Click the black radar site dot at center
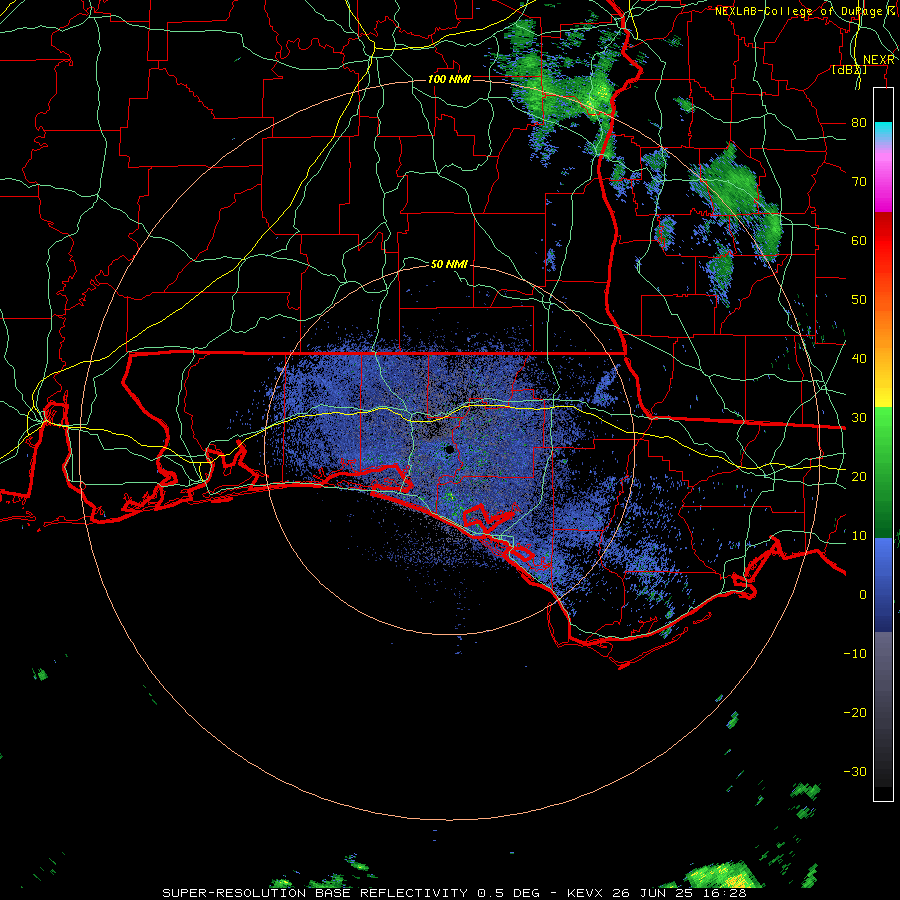The width and height of the screenshot is (900, 900). tap(449, 449)
